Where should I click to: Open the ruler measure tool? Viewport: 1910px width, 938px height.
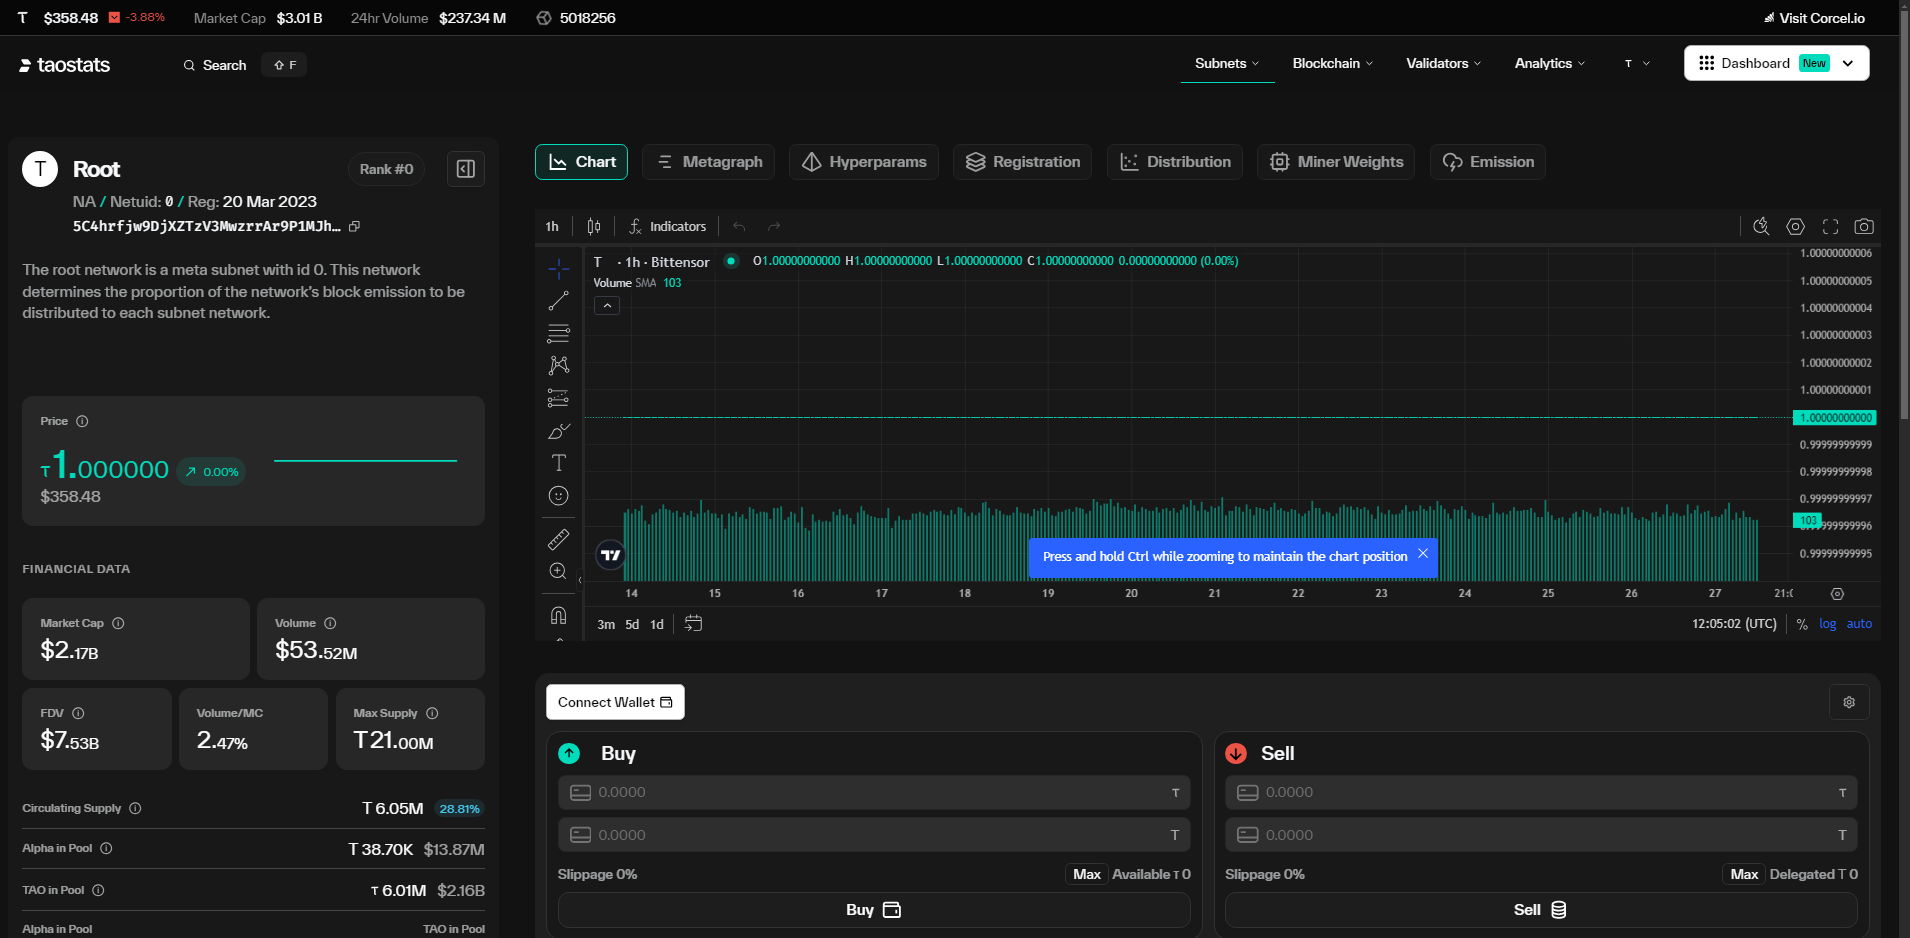coord(558,539)
